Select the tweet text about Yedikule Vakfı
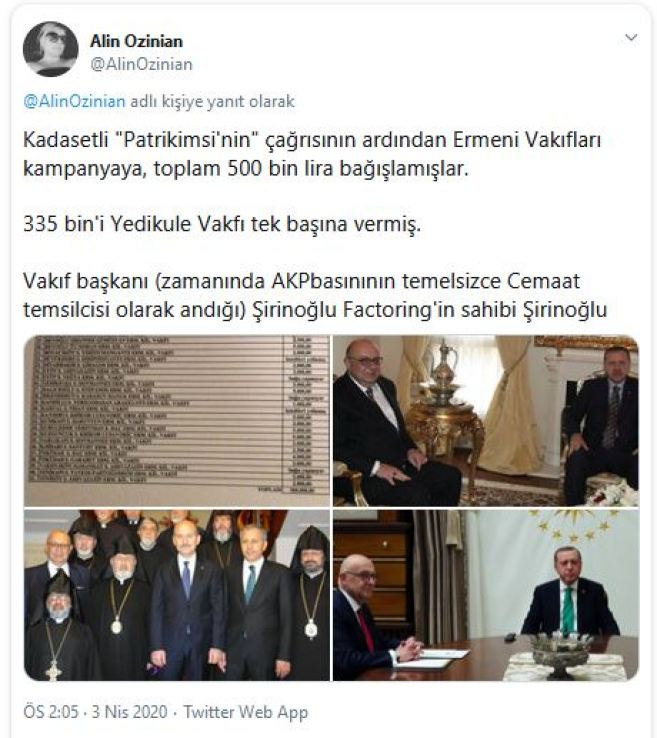Image resolution: width=657 pixels, height=738 pixels. pos(222,224)
